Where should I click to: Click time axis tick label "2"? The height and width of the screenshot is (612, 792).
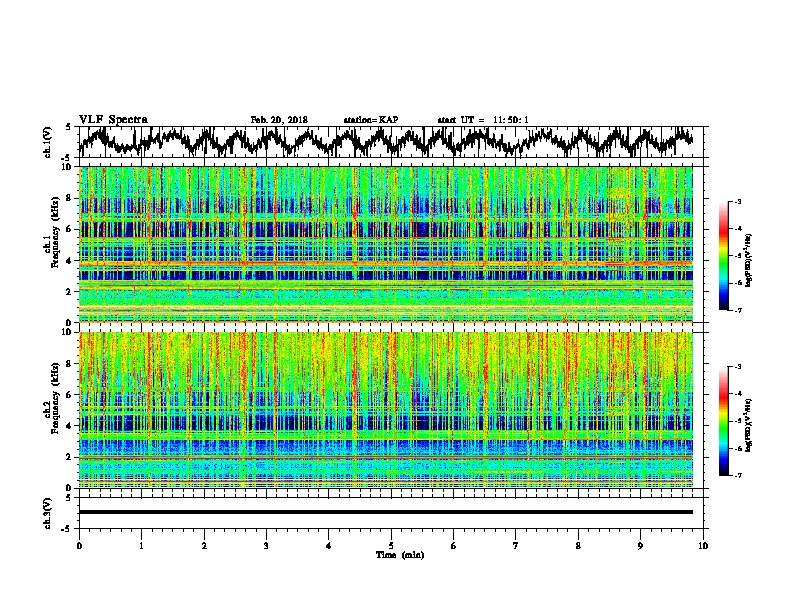pos(204,545)
